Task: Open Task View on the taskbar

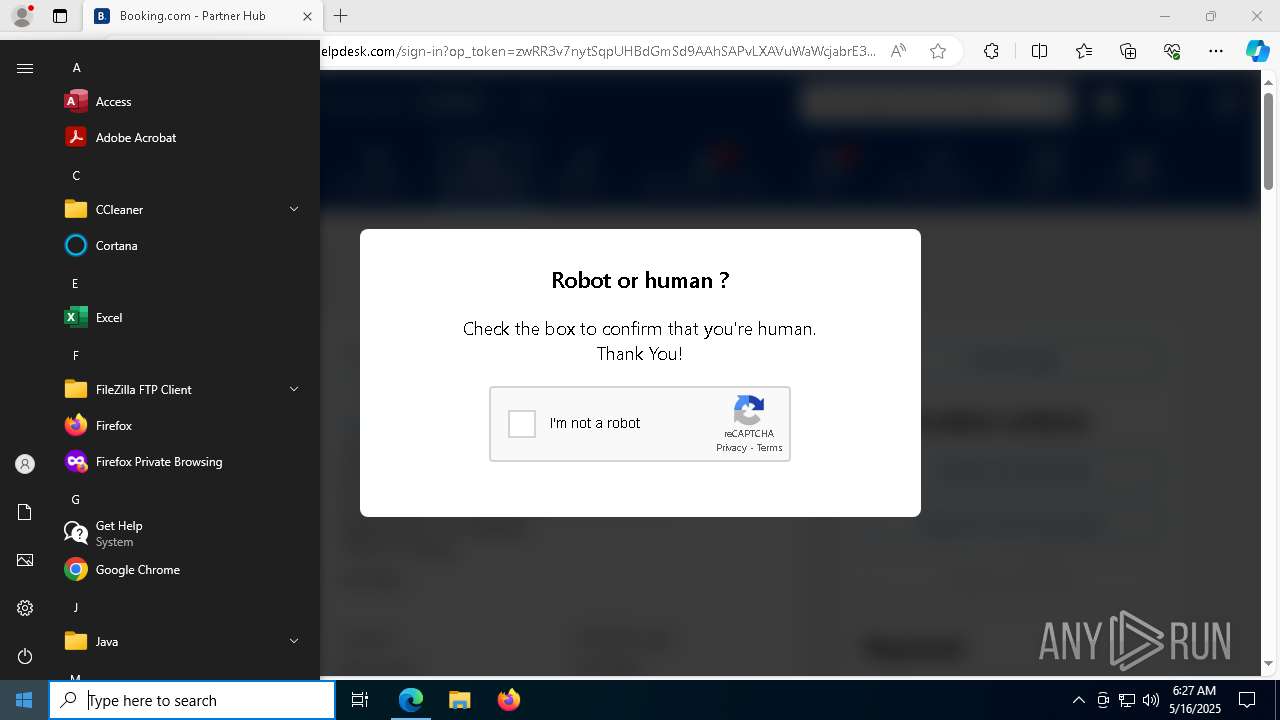Action: click(x=360, y=700)
